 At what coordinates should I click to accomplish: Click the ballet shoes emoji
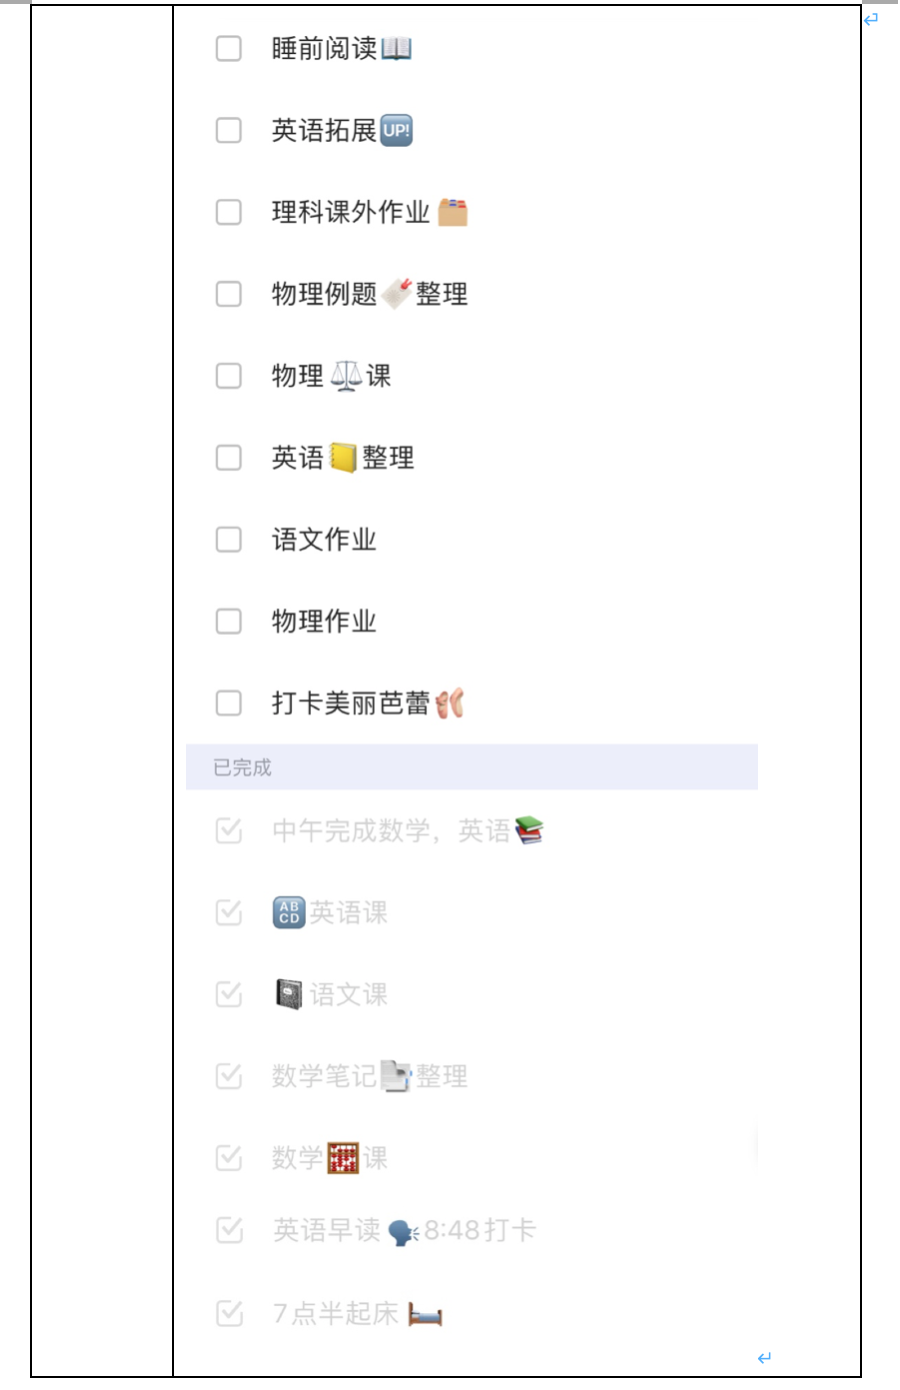(450, 704)
